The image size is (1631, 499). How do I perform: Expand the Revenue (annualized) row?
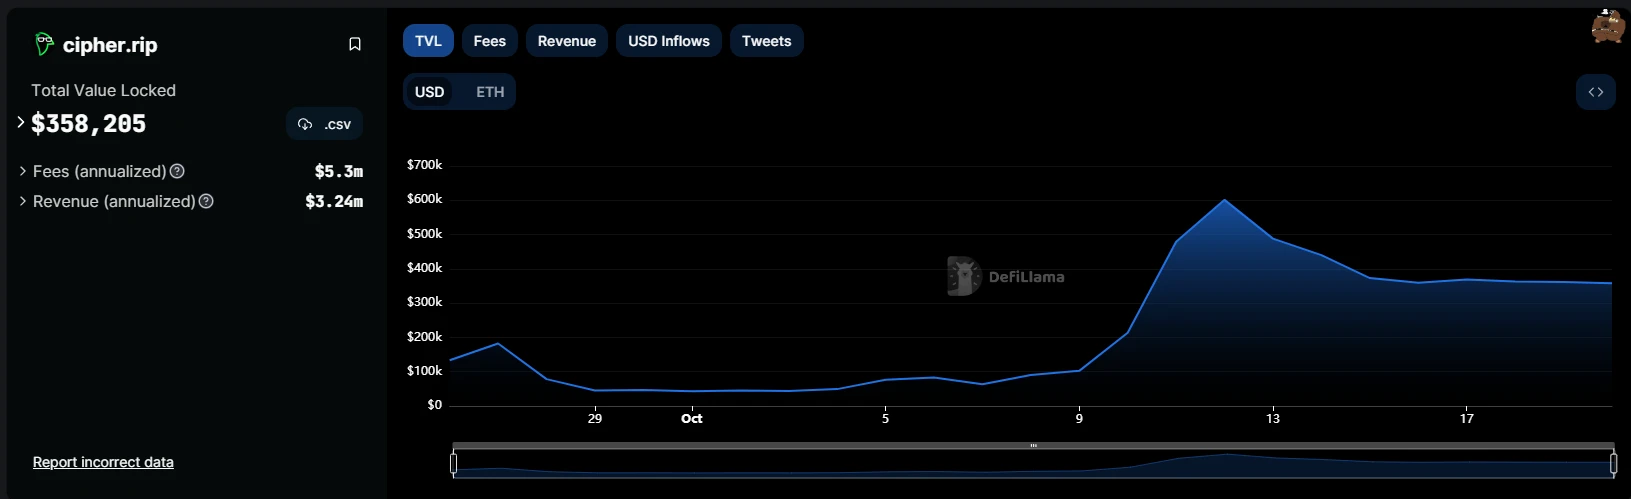coord(23,202)
